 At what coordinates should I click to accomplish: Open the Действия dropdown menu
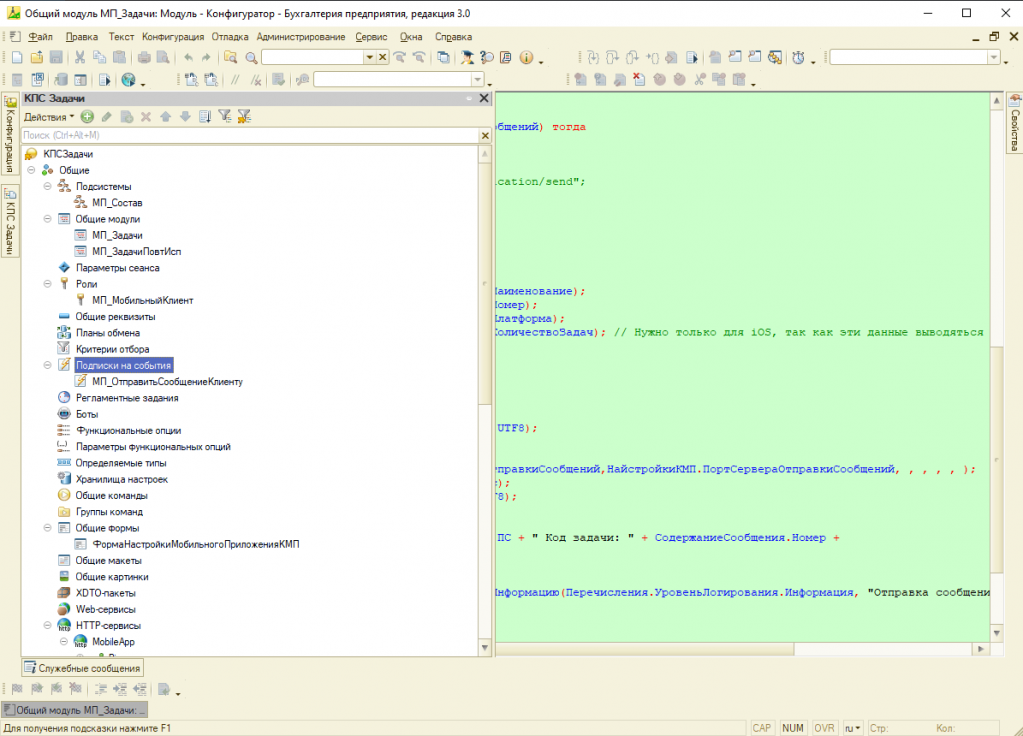(x=48, y=117)
